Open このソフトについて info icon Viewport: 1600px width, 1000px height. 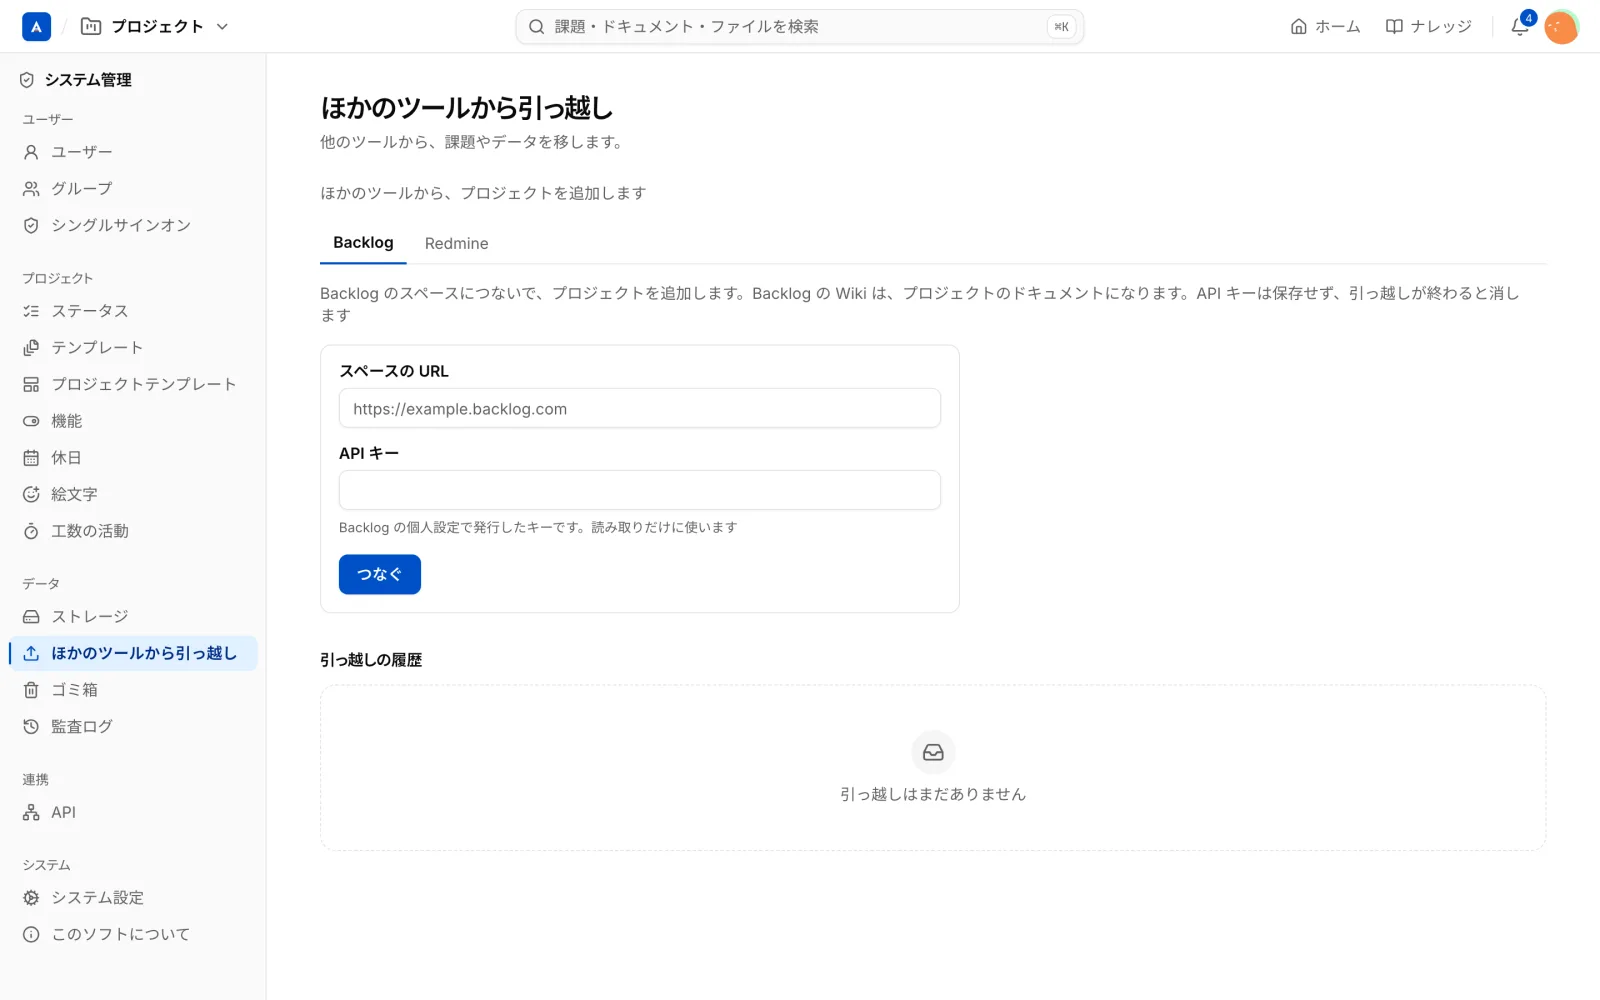pyautogui.click(x=31, y=935)
